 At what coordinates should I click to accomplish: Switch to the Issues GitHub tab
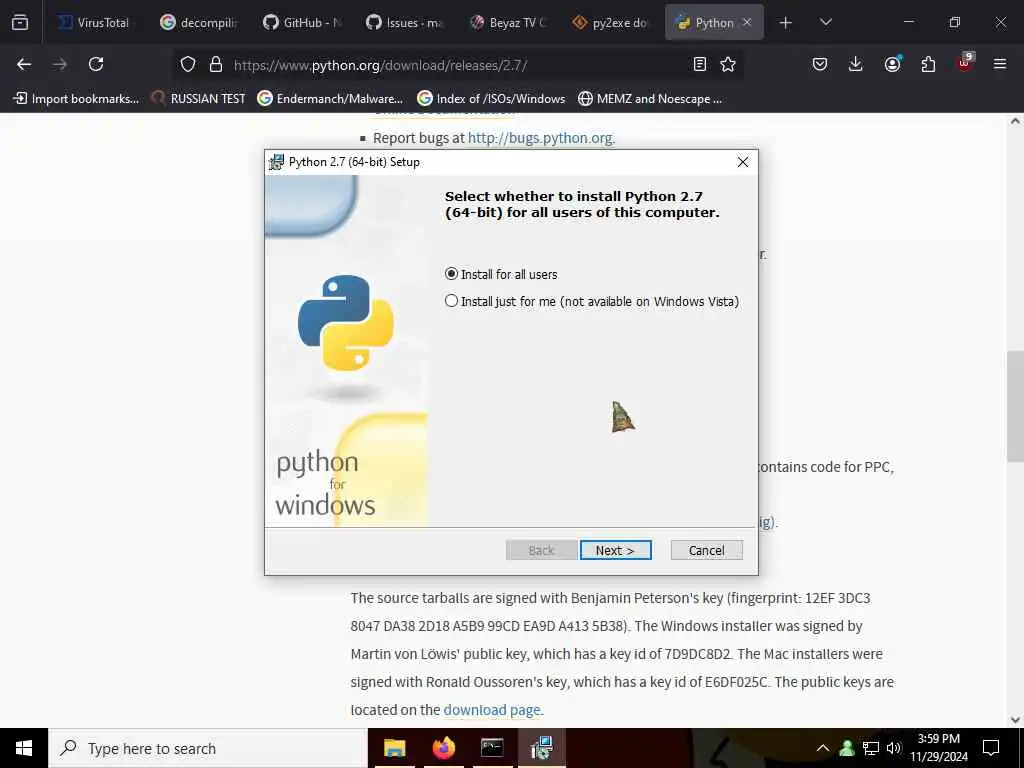pos(404,22)
